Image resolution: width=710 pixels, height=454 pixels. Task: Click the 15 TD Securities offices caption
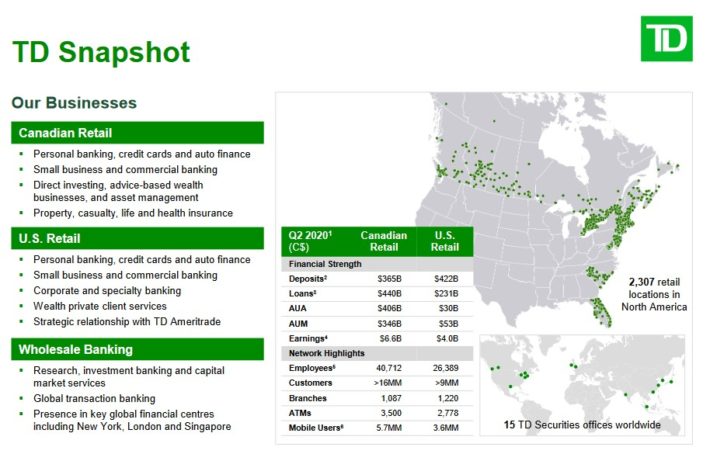click(583, 426)
